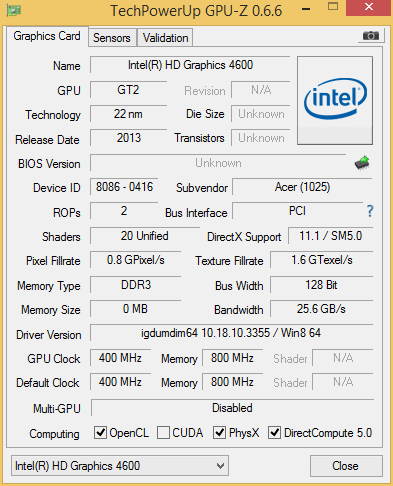Click the Intel logo image

[335, 100]
